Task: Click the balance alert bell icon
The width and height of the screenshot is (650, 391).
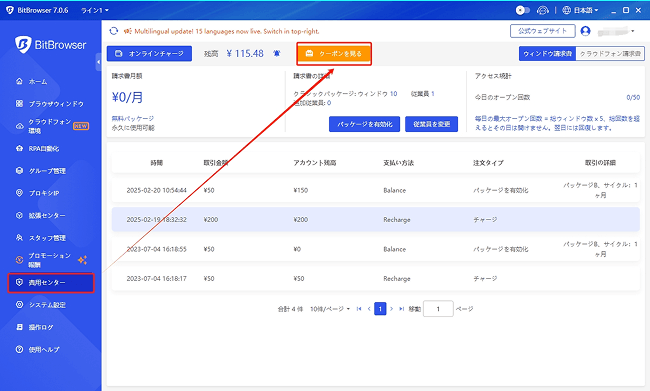Action: [x=276, y=53]
